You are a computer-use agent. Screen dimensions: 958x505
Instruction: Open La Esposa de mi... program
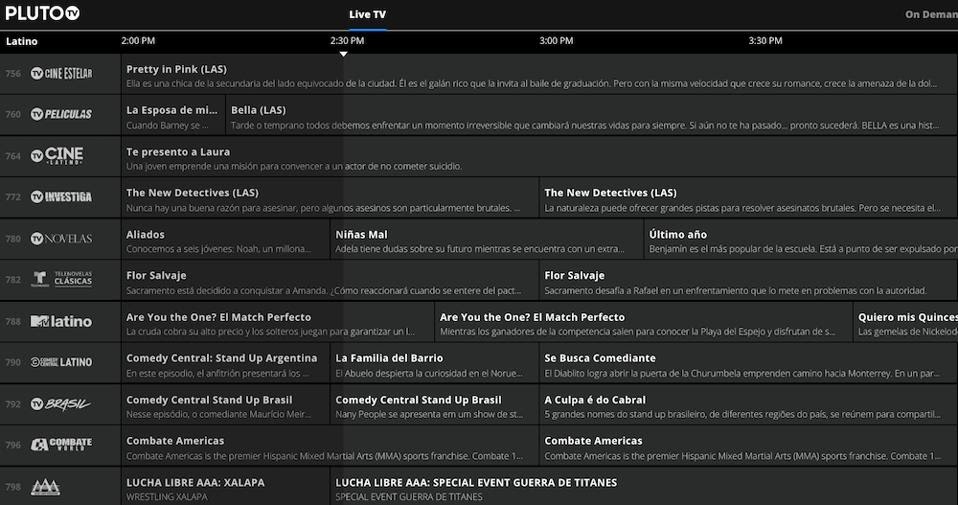coord(173,115)
